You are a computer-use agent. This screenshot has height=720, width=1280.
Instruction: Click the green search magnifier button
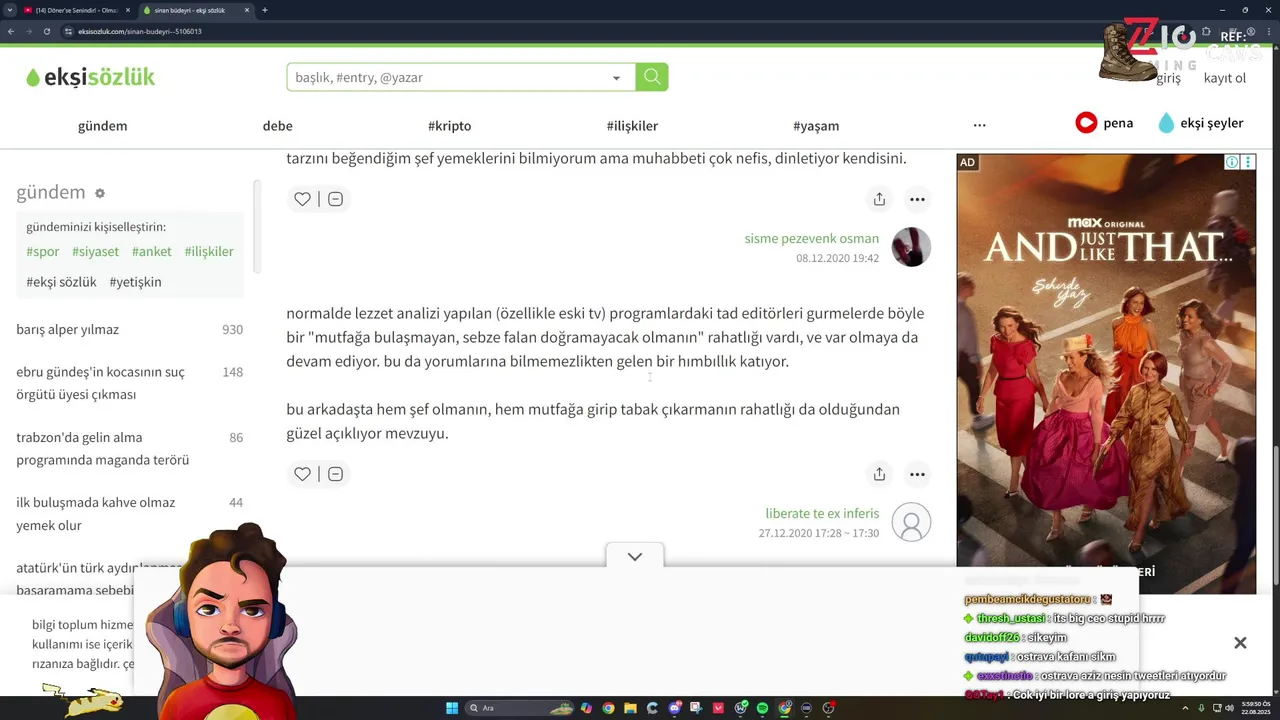pos(652,77)
